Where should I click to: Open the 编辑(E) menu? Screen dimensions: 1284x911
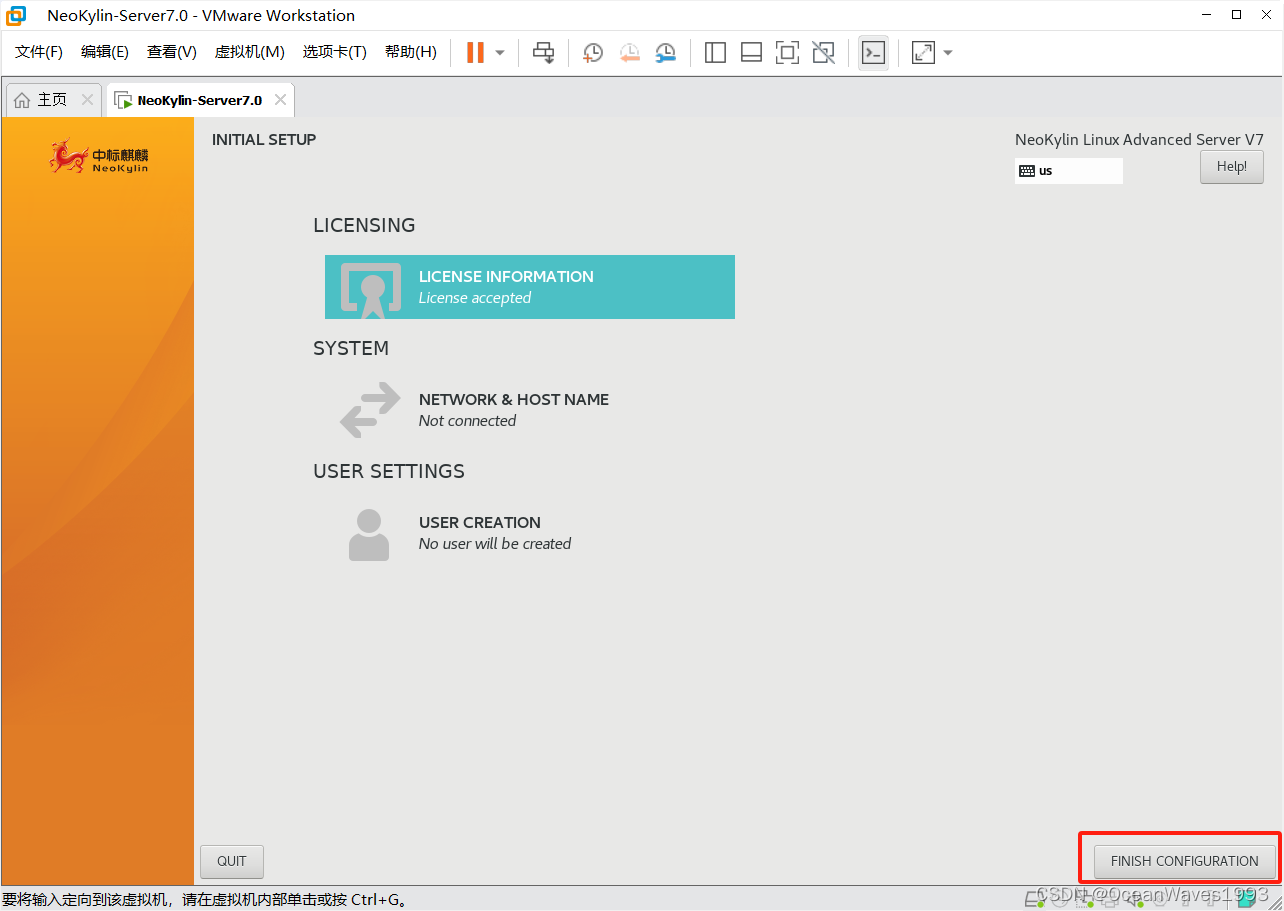click(x=105, y=52)
